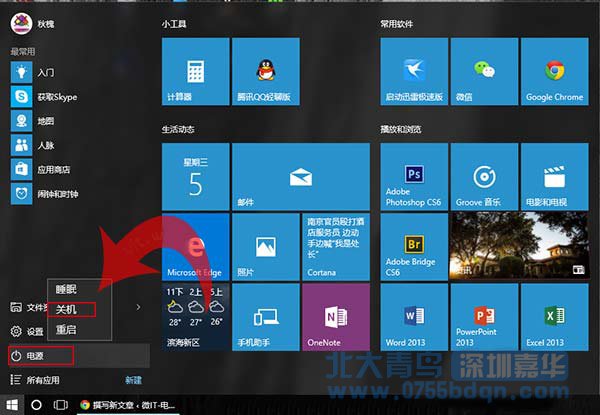
Task: Open the house photo news tile
Action: tap(520, 247)
